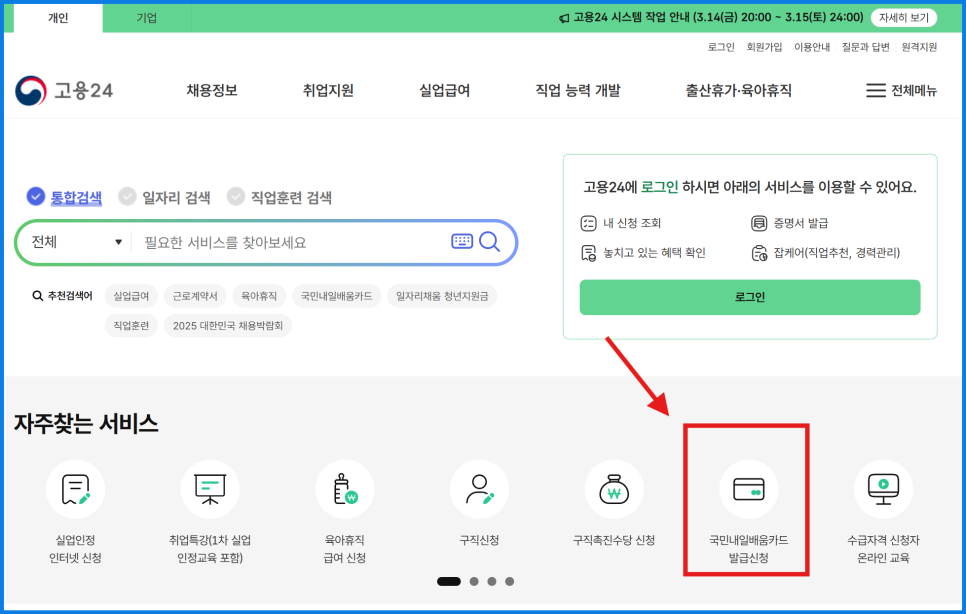Open 국민내일배움카드 발급신청 card icon
The image size is (966, 614).
pyautogui.click(x=749, y=489)
